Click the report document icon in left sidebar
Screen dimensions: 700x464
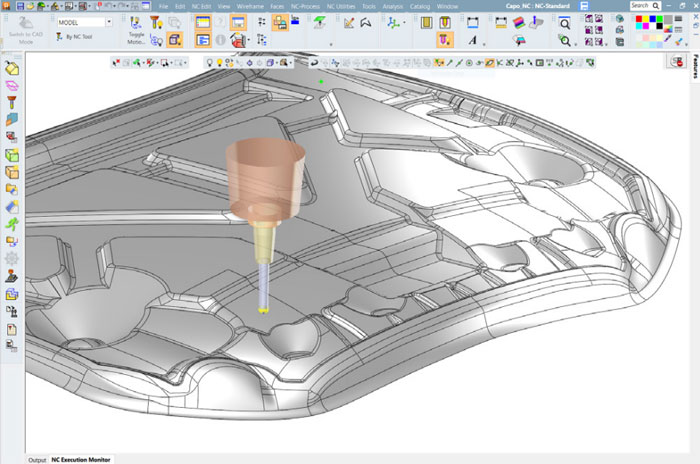click(x=12, y=330)
